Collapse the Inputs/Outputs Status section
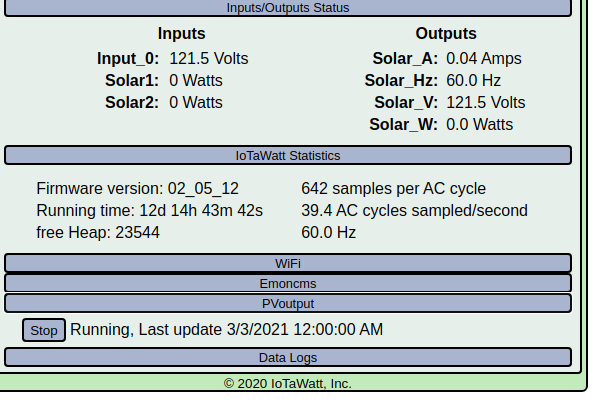 click(x=288, y=8)
